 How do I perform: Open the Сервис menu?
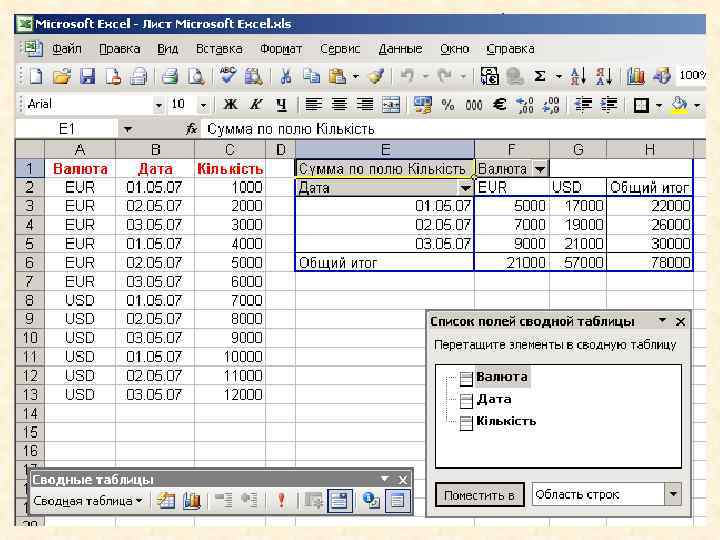coord(340,49)
